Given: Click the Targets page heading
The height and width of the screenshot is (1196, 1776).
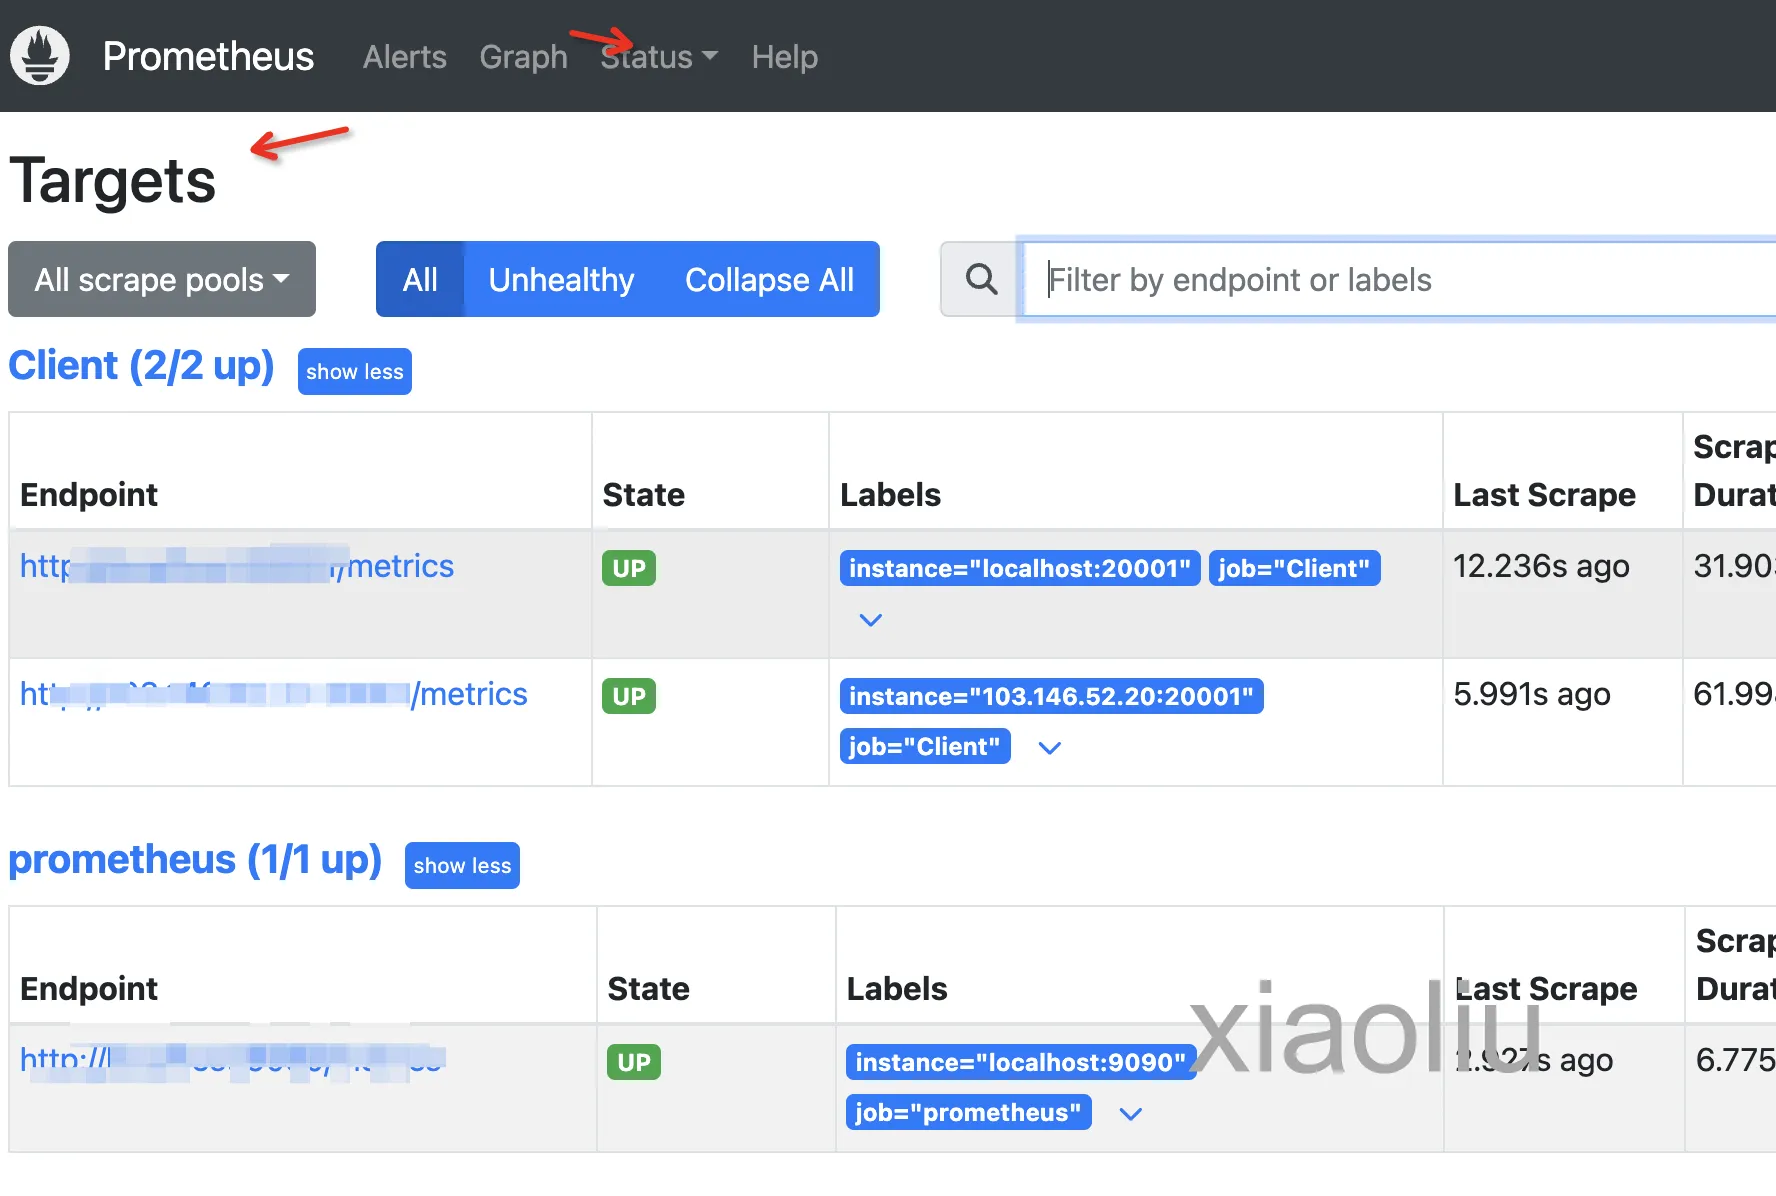Looking at the screenshot, I should (x=112, y=181).
